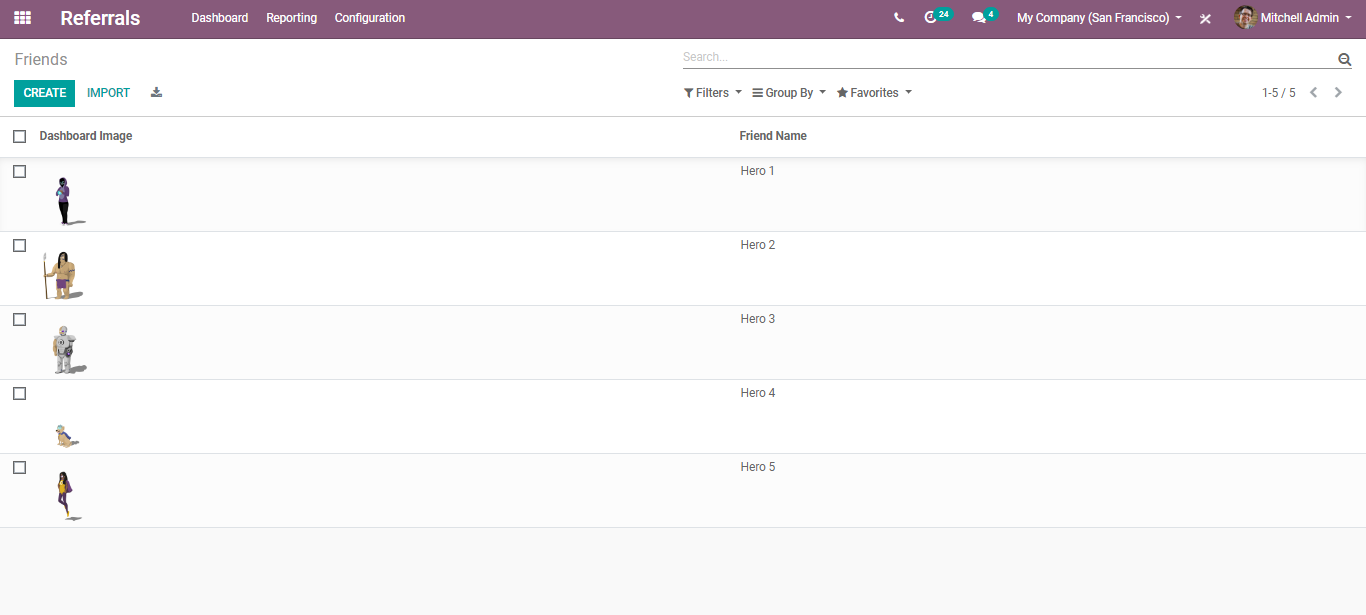The width and height of the screenshot is (1366, 615).
Task: Select the Hero 3 row checkbox
Action: [x=19, y=319]
